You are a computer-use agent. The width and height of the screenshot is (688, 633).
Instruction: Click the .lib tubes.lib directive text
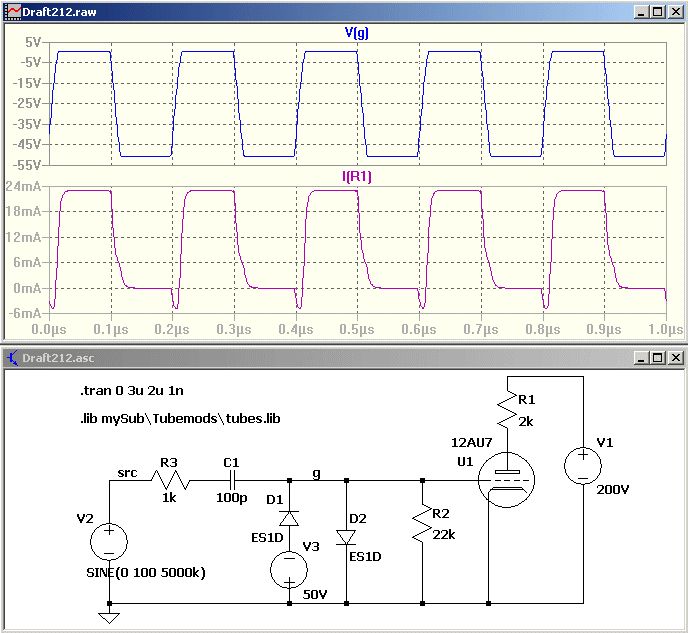coord(180,418)
